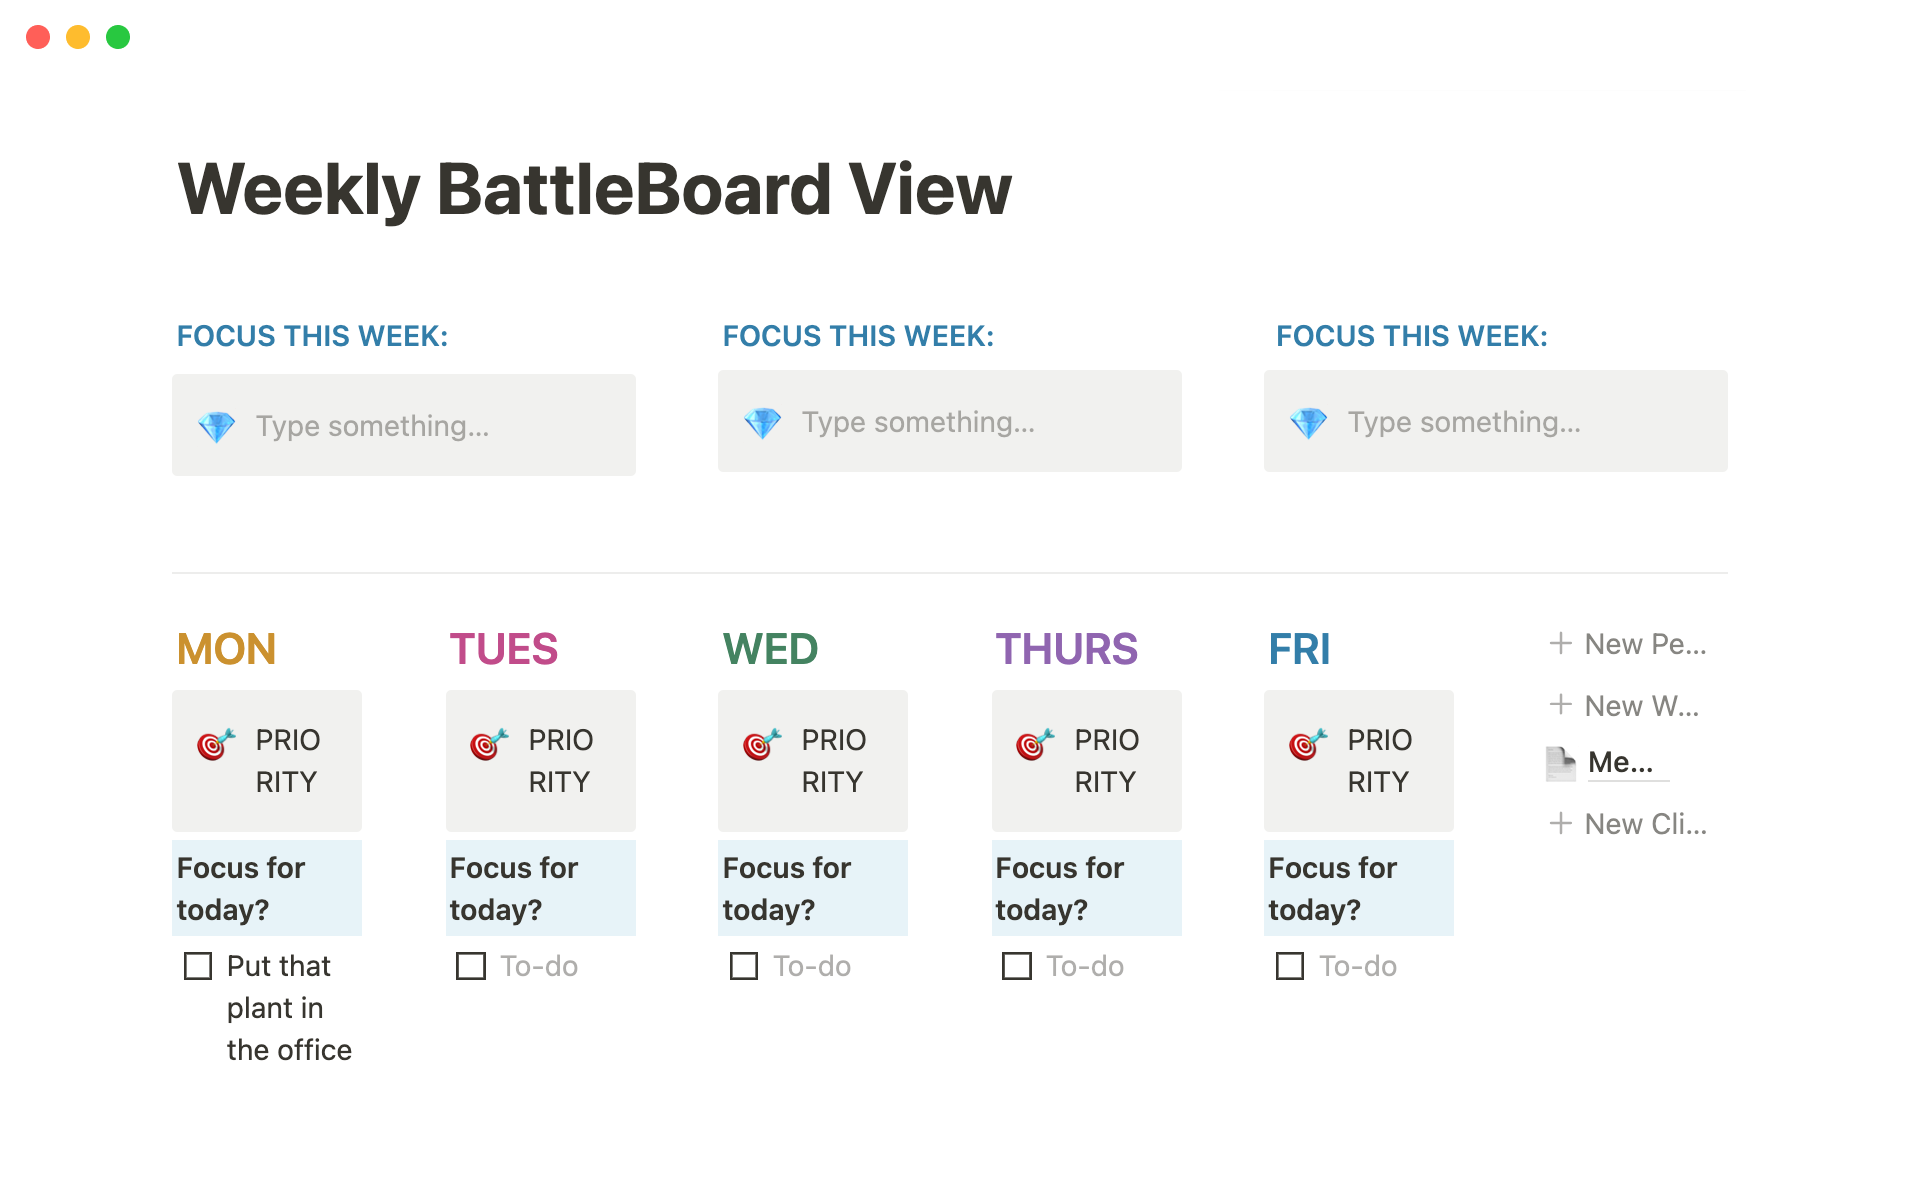This screenshot has width=1920, height=1200.
Task: Check the 'Put that plant in the office' box
Action: coord(198,966)
